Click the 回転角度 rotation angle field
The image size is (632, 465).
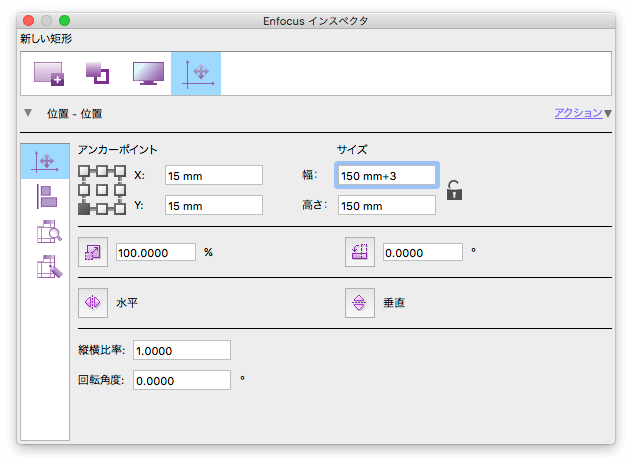pos(182,380)
